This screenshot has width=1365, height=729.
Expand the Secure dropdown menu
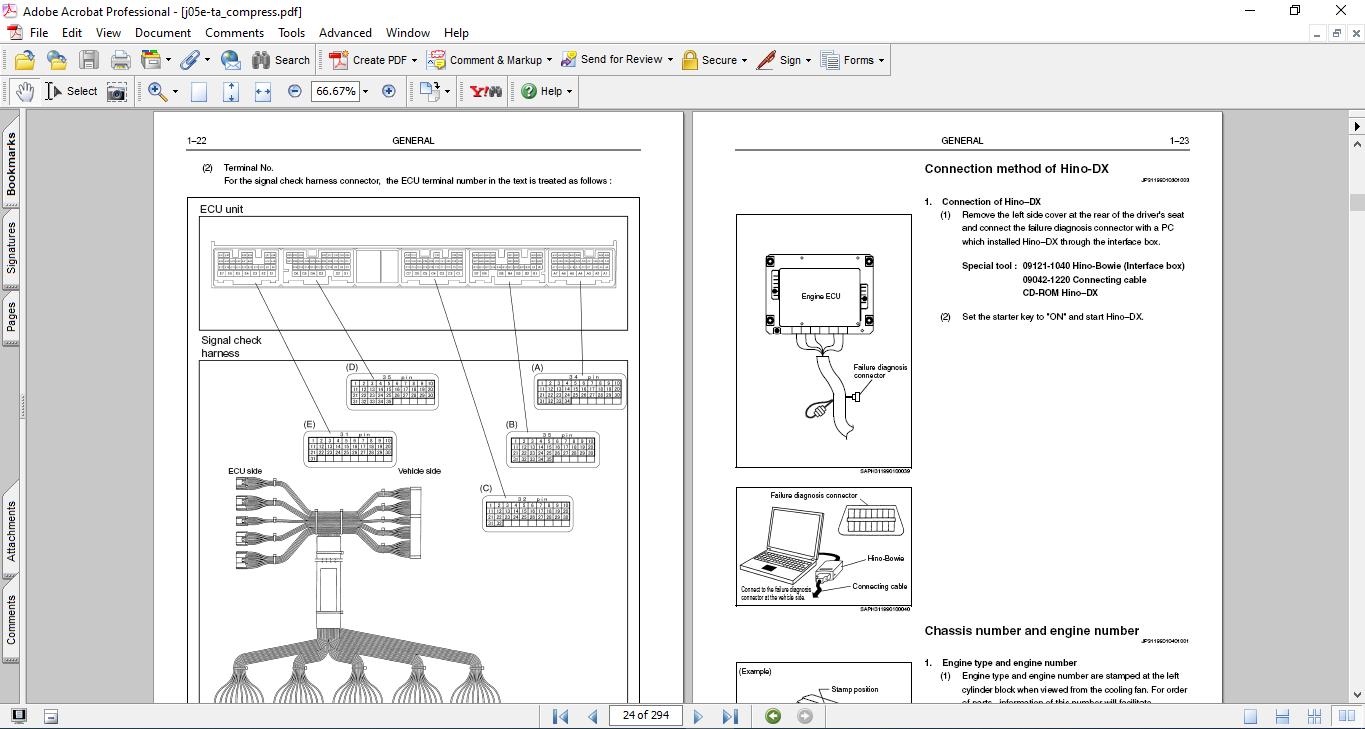(745, 60)
